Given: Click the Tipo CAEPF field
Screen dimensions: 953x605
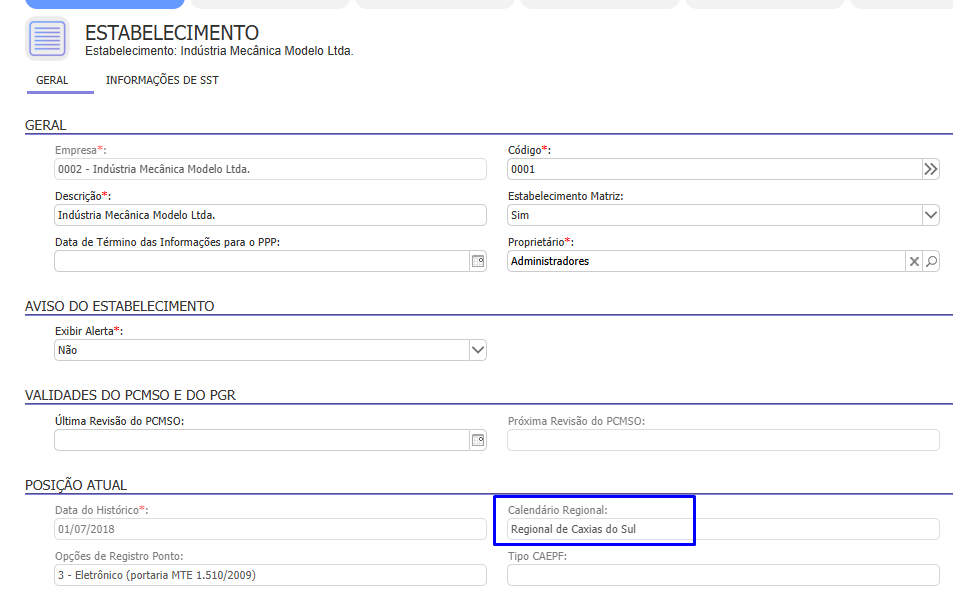Looking at the screenshot, I should tap(723, 575).
